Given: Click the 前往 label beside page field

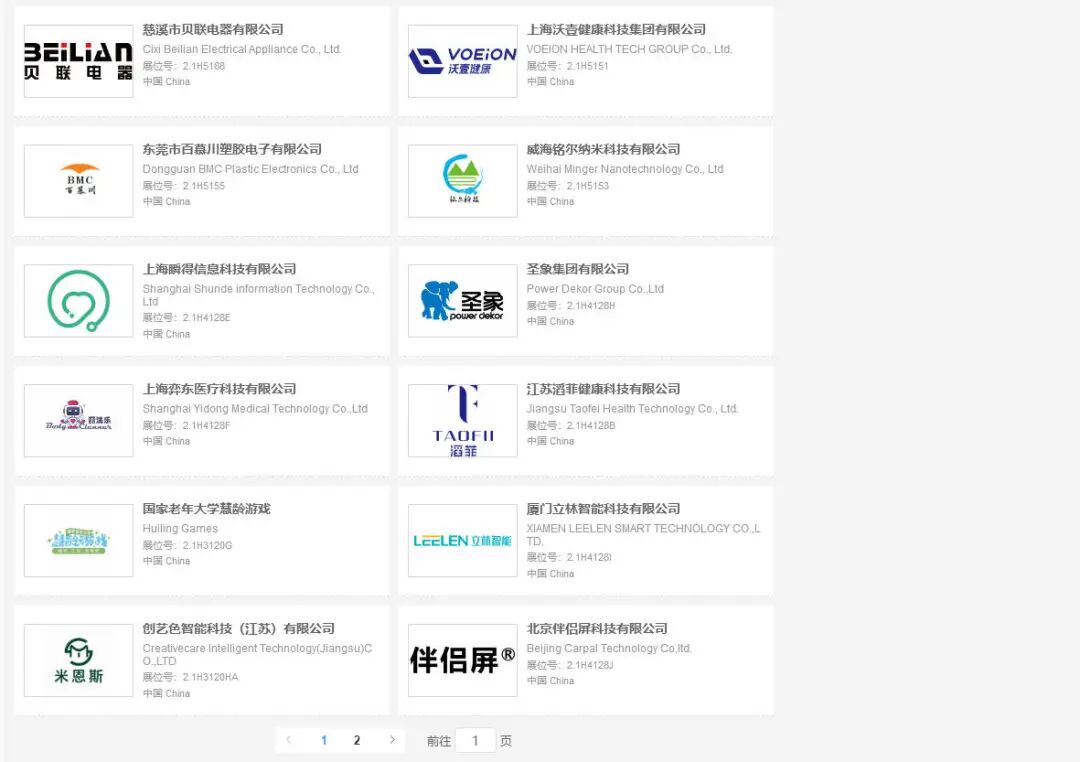Looking at the screenshot, I should pos(439,741).
